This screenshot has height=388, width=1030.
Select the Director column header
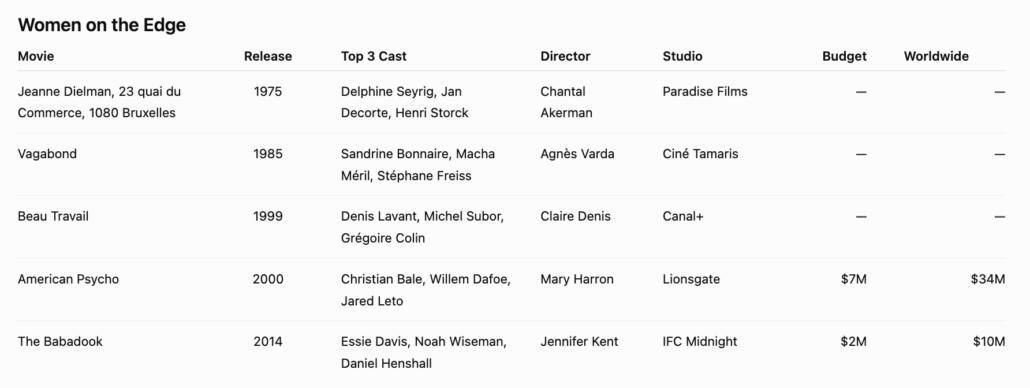pyautogui.click(x=566, y=56)
